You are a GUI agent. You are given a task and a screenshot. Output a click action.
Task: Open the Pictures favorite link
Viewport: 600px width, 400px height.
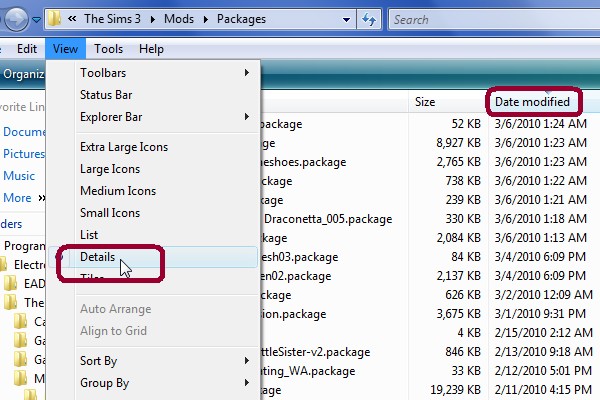23,154
